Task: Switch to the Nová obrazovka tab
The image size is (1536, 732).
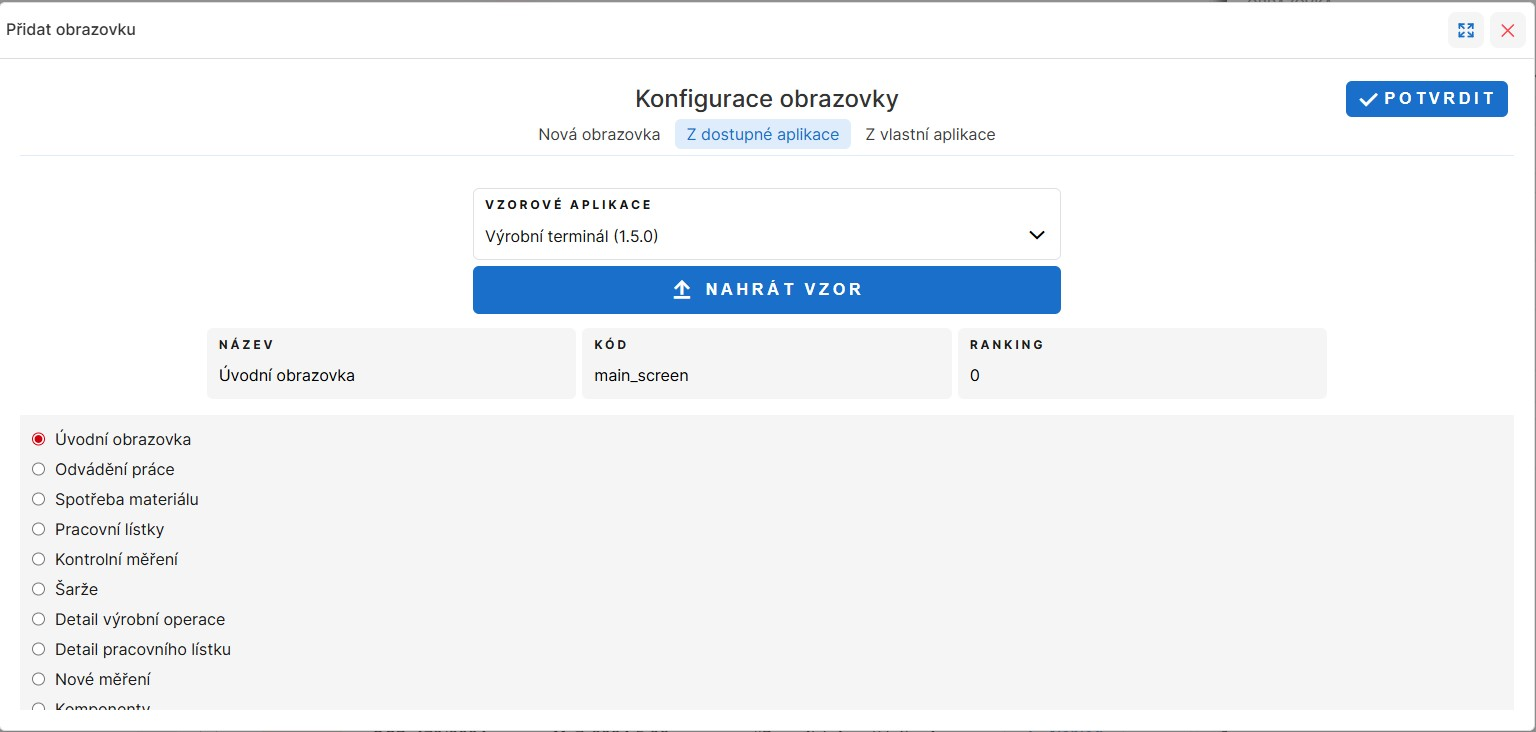Action: point(599,134)
